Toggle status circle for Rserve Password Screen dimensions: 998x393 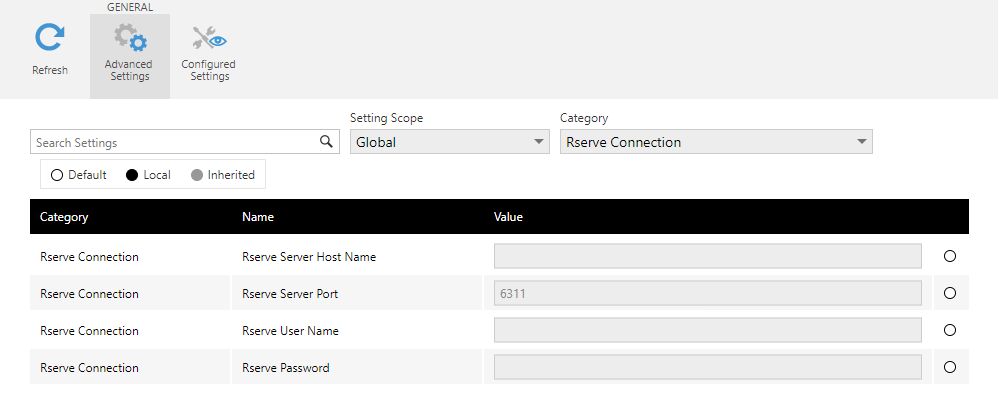950,367
